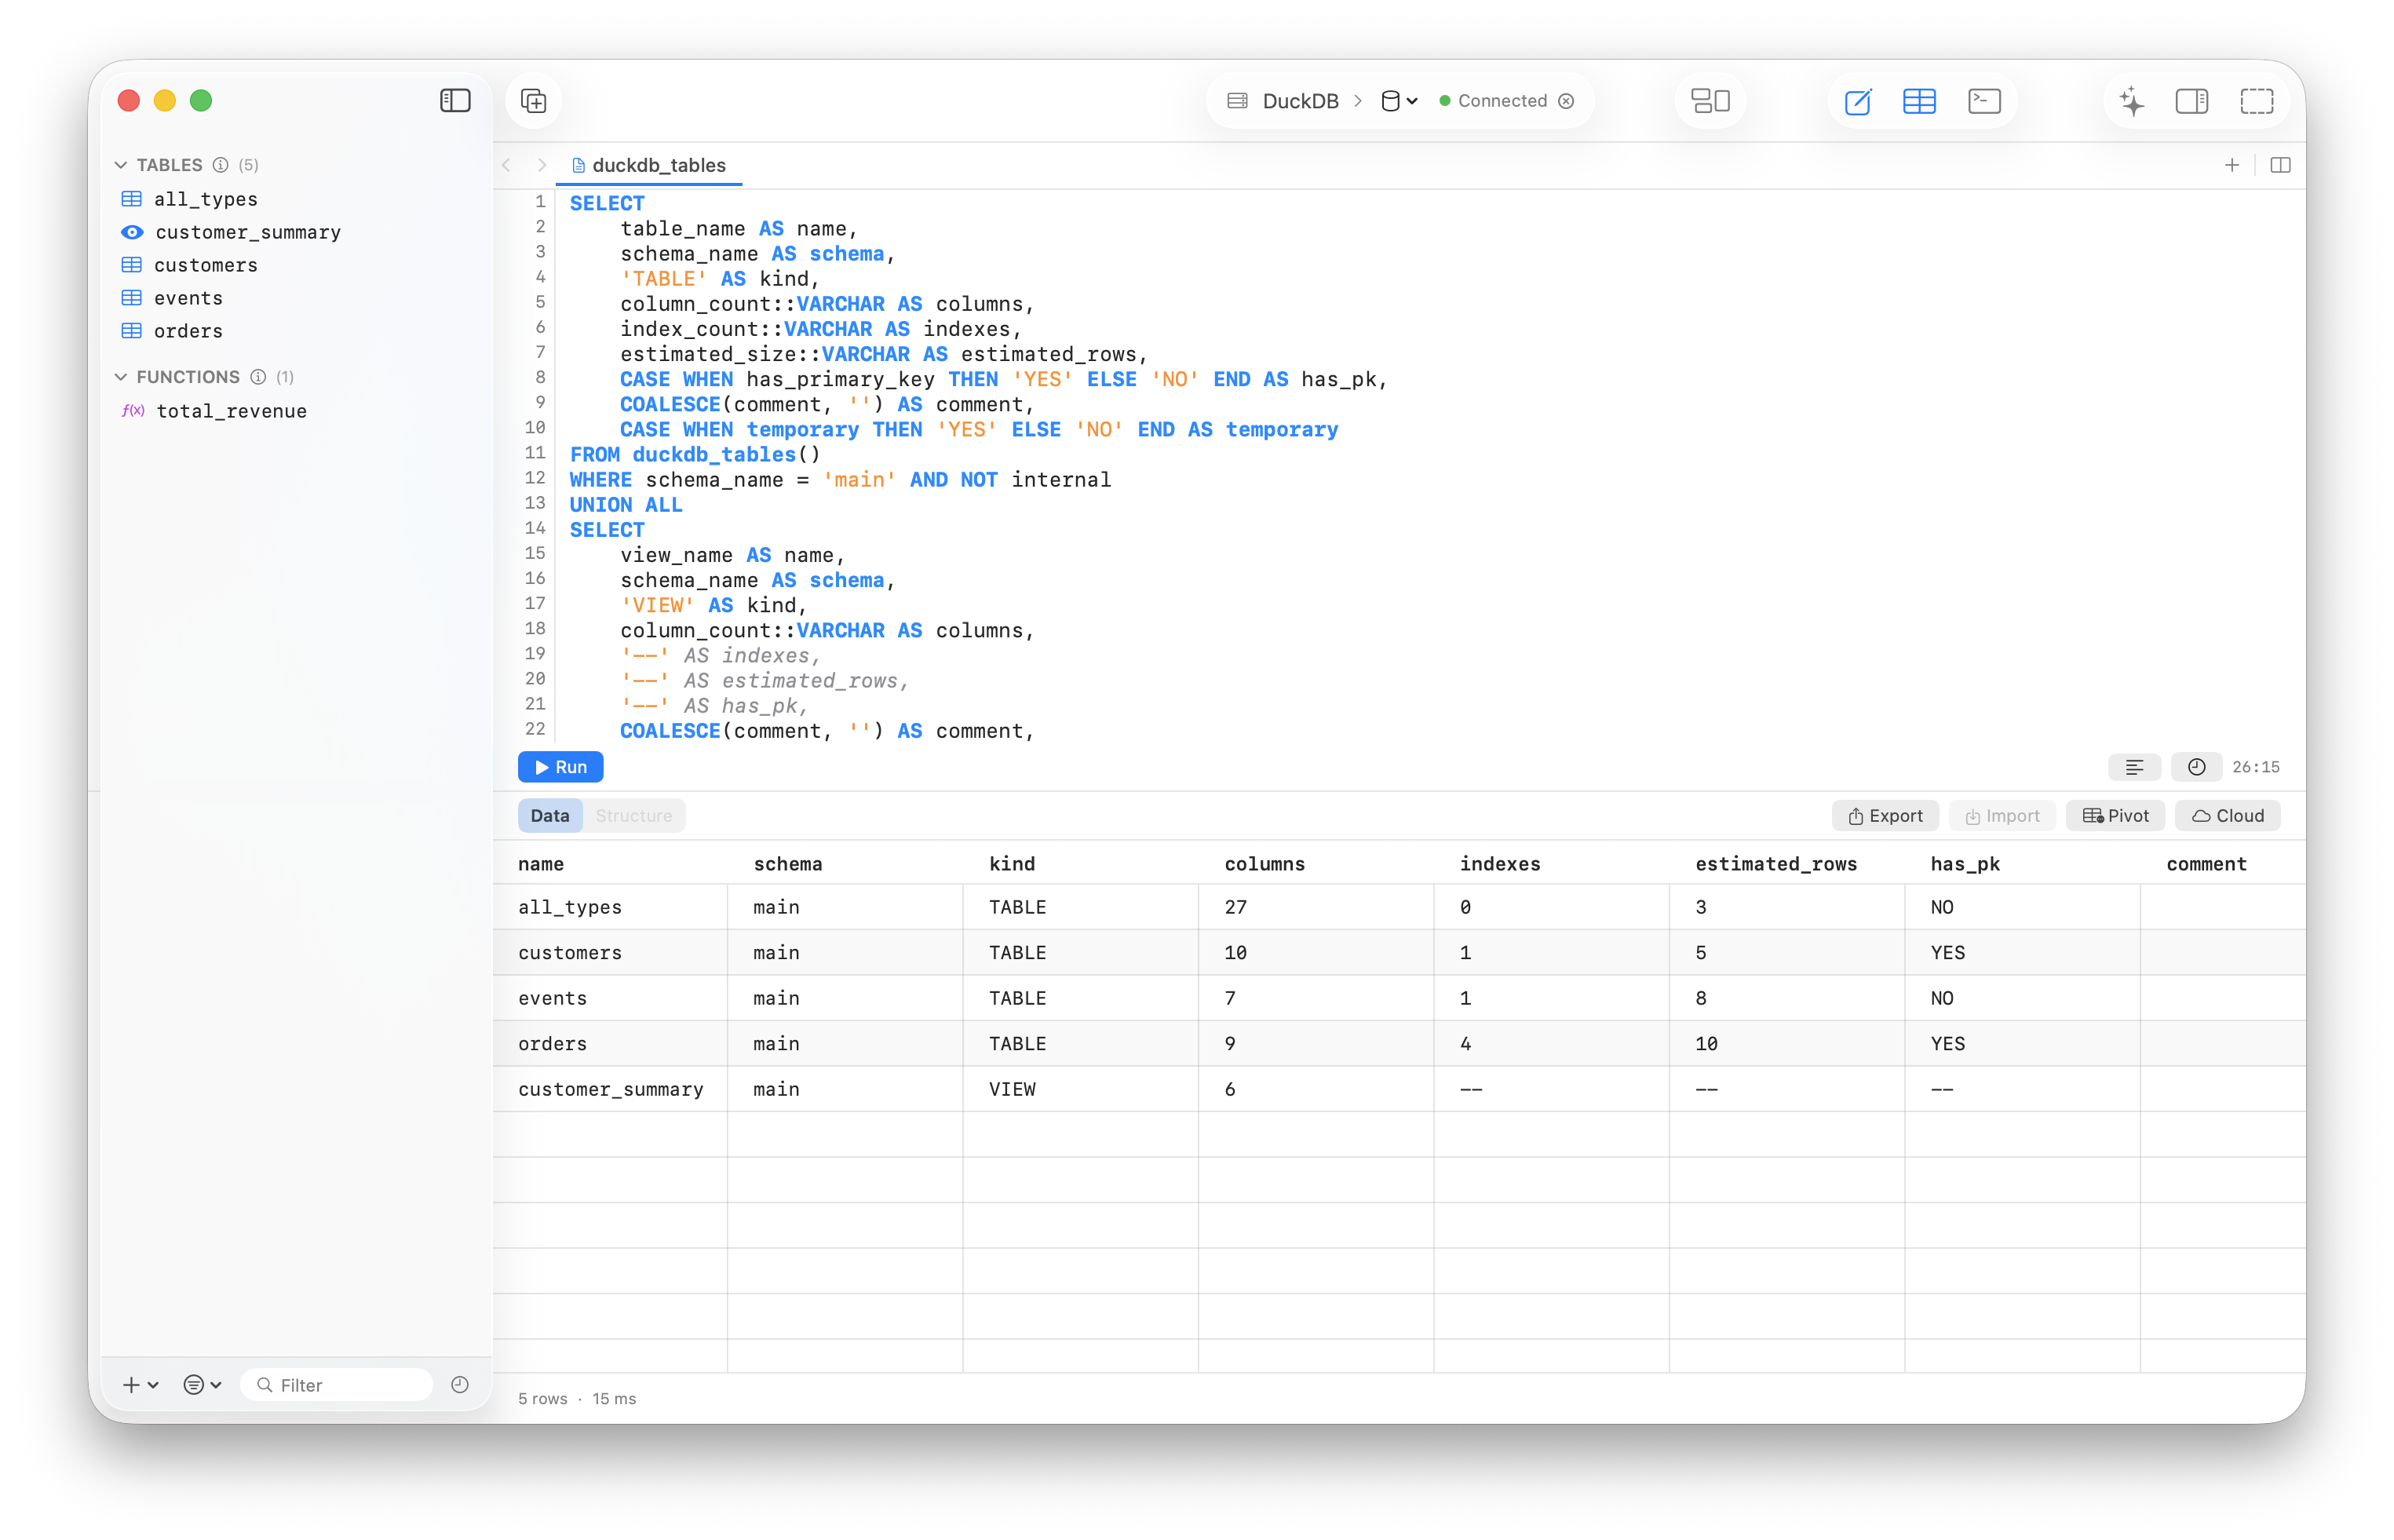Image resolution: width=2394 pixels, height=1540 pixels.
Task: Collapse the TABLES section
Action: point(121,165)
